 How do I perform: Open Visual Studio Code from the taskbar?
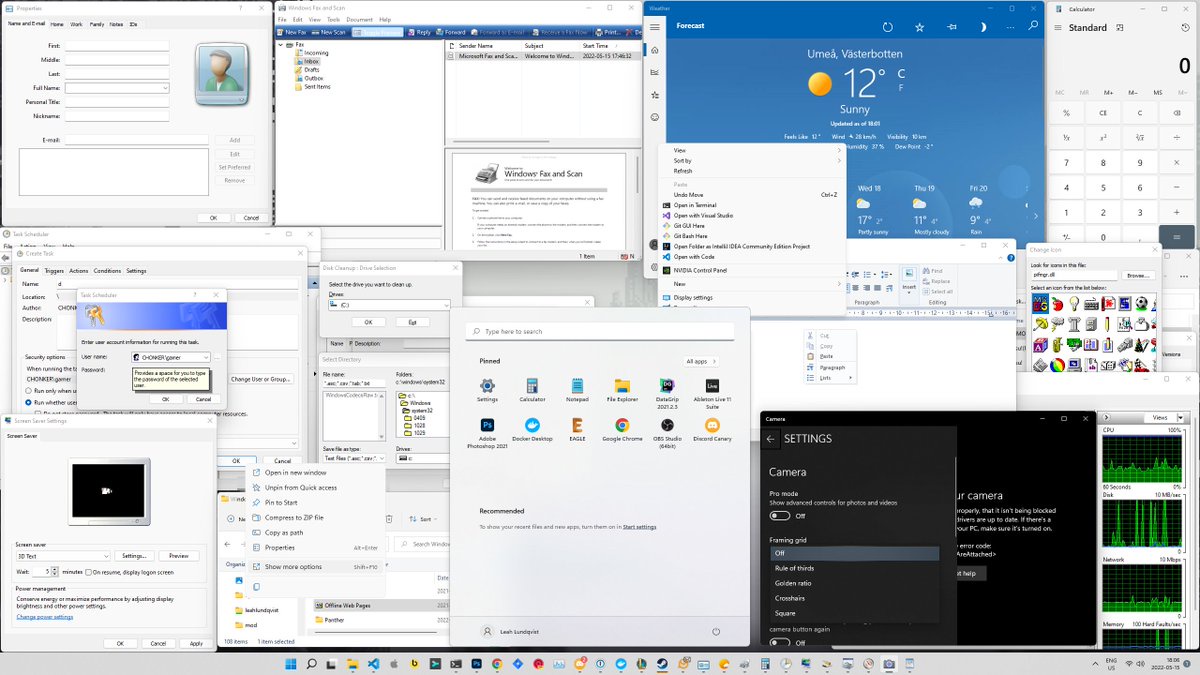click(x=373, y=664)
